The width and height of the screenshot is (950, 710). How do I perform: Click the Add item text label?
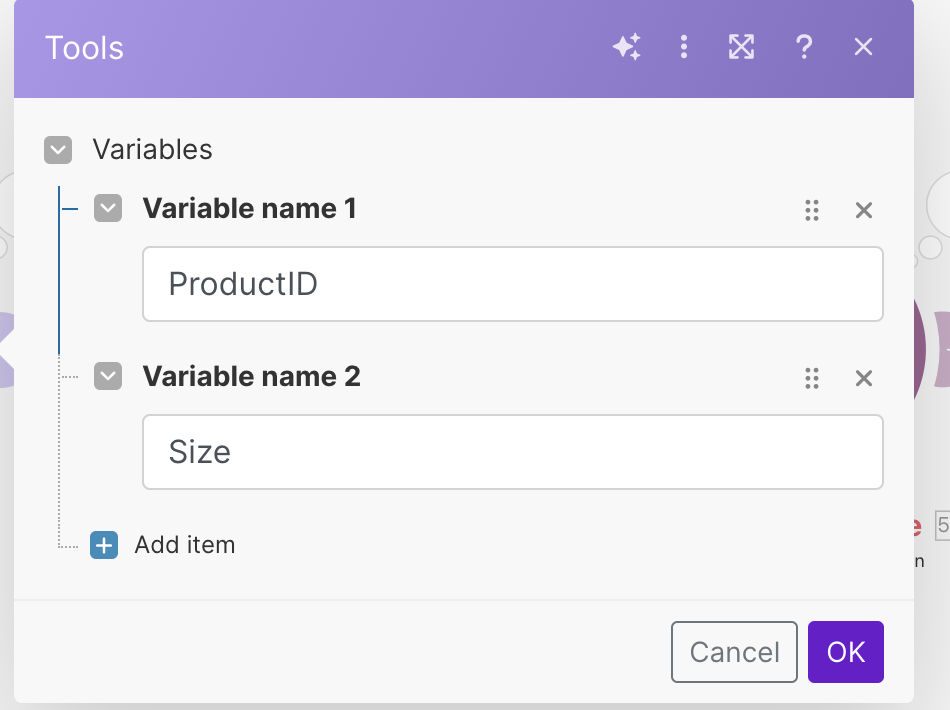pos(185,545)
